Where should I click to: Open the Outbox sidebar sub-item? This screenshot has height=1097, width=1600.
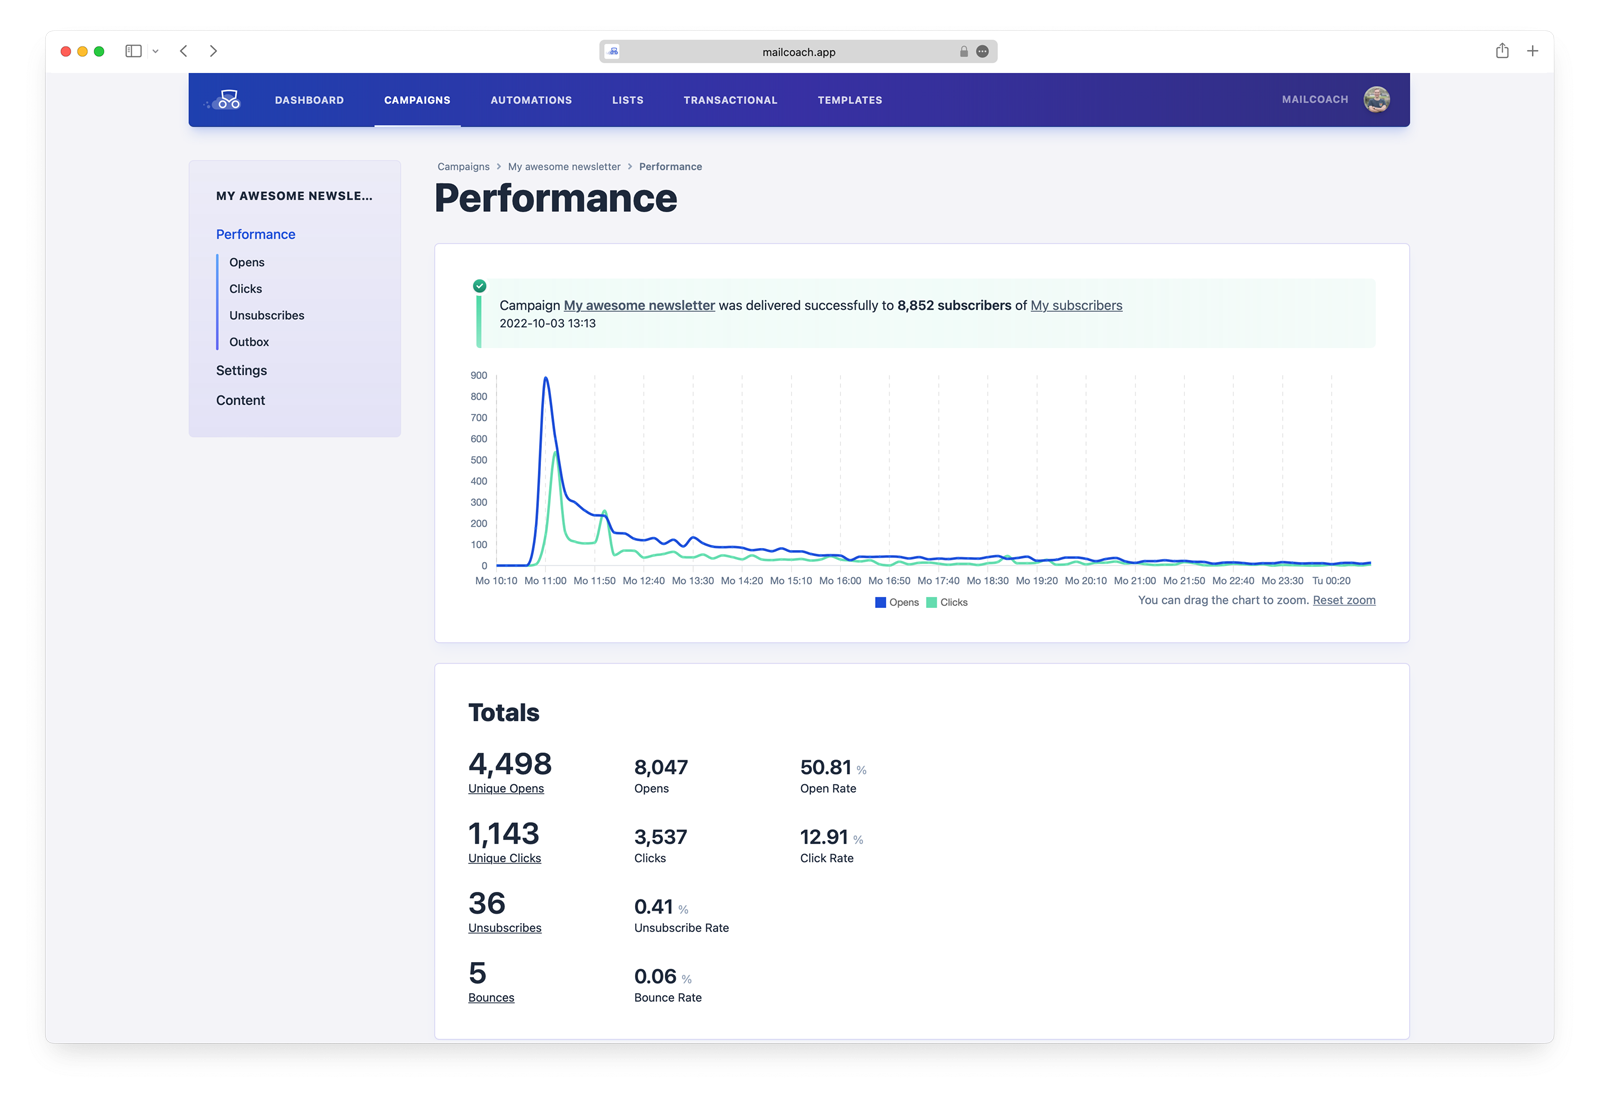pyautogui.click(x=249, y=342)
